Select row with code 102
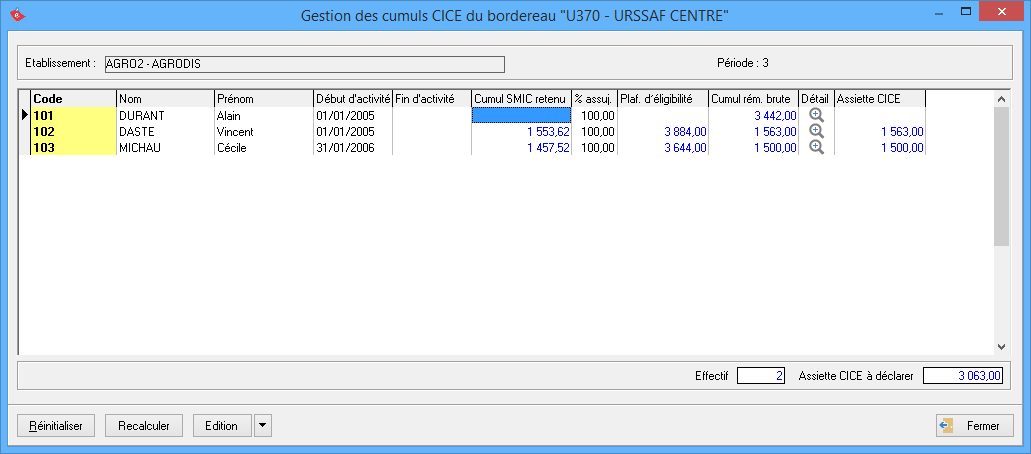This screenshot has width=1031, height=454. click(x=73, y=131)
